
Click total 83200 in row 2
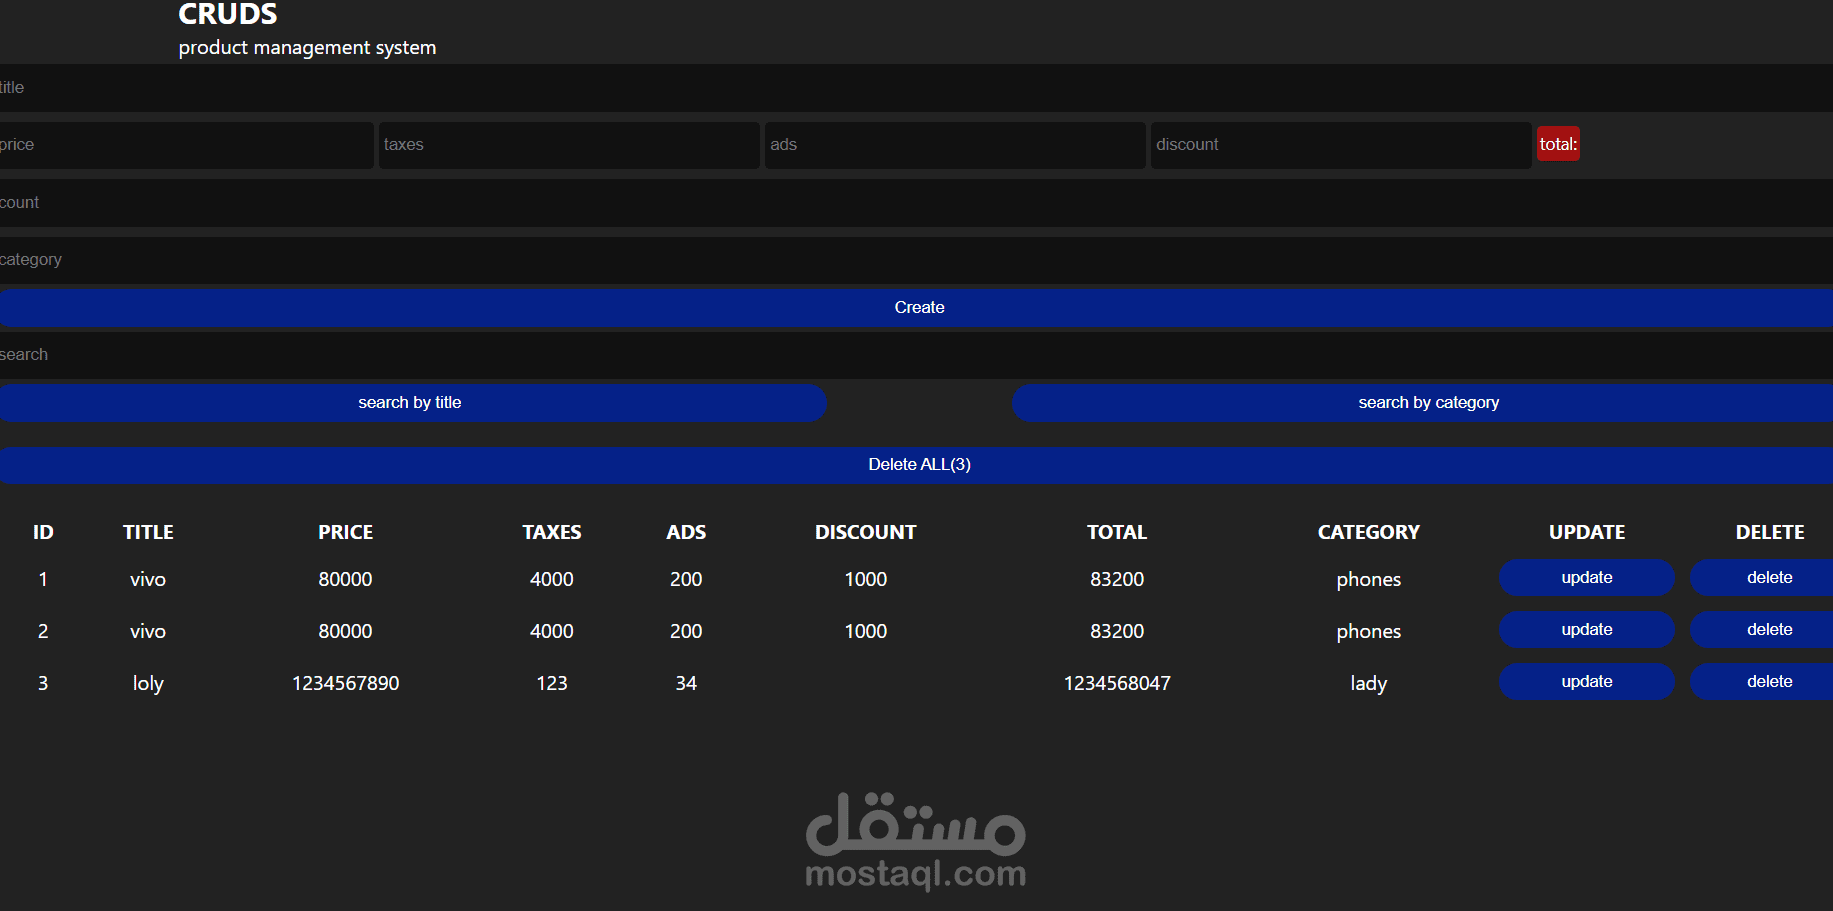(1117, 631)
